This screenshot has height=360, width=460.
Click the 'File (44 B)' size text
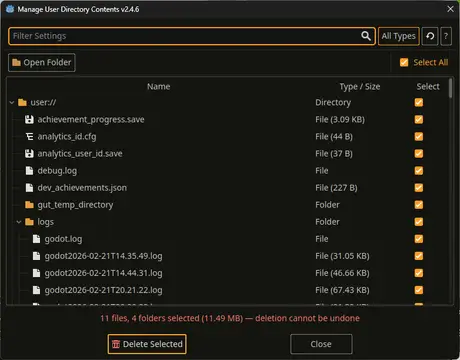tap(334, 137)
